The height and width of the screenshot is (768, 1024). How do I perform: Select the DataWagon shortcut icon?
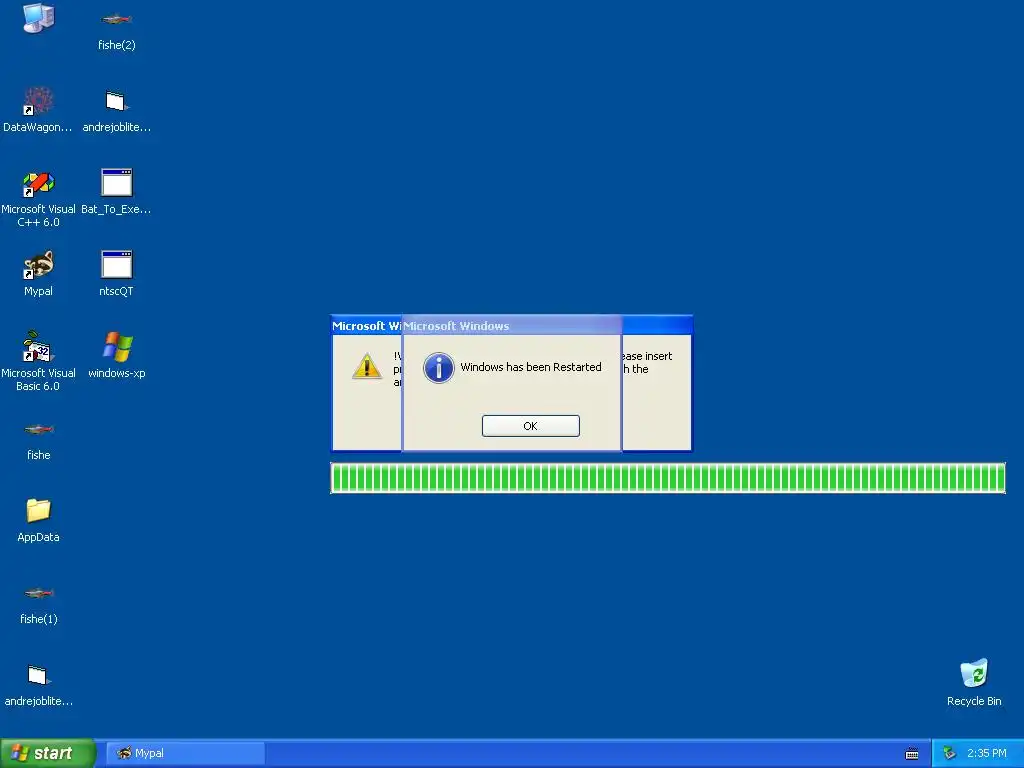(38, 110)
